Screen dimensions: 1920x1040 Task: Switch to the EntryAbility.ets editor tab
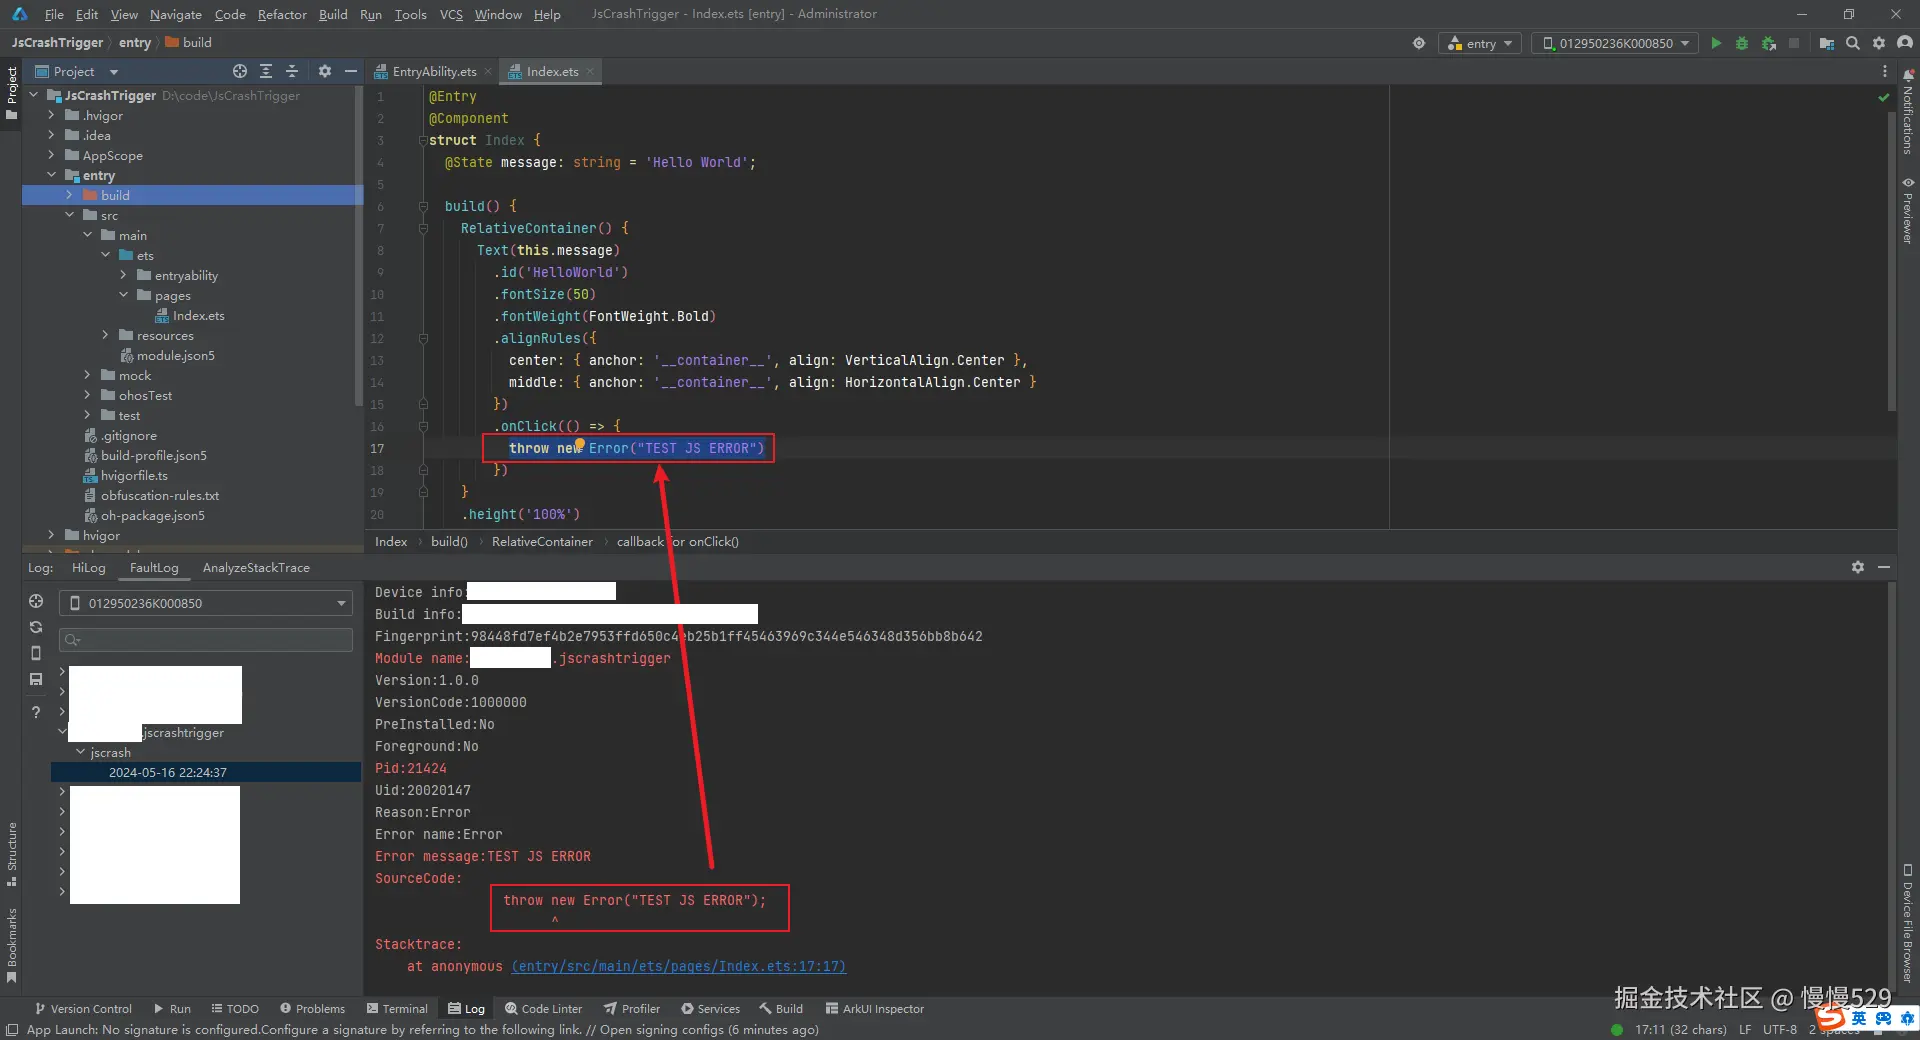(432, 71)
